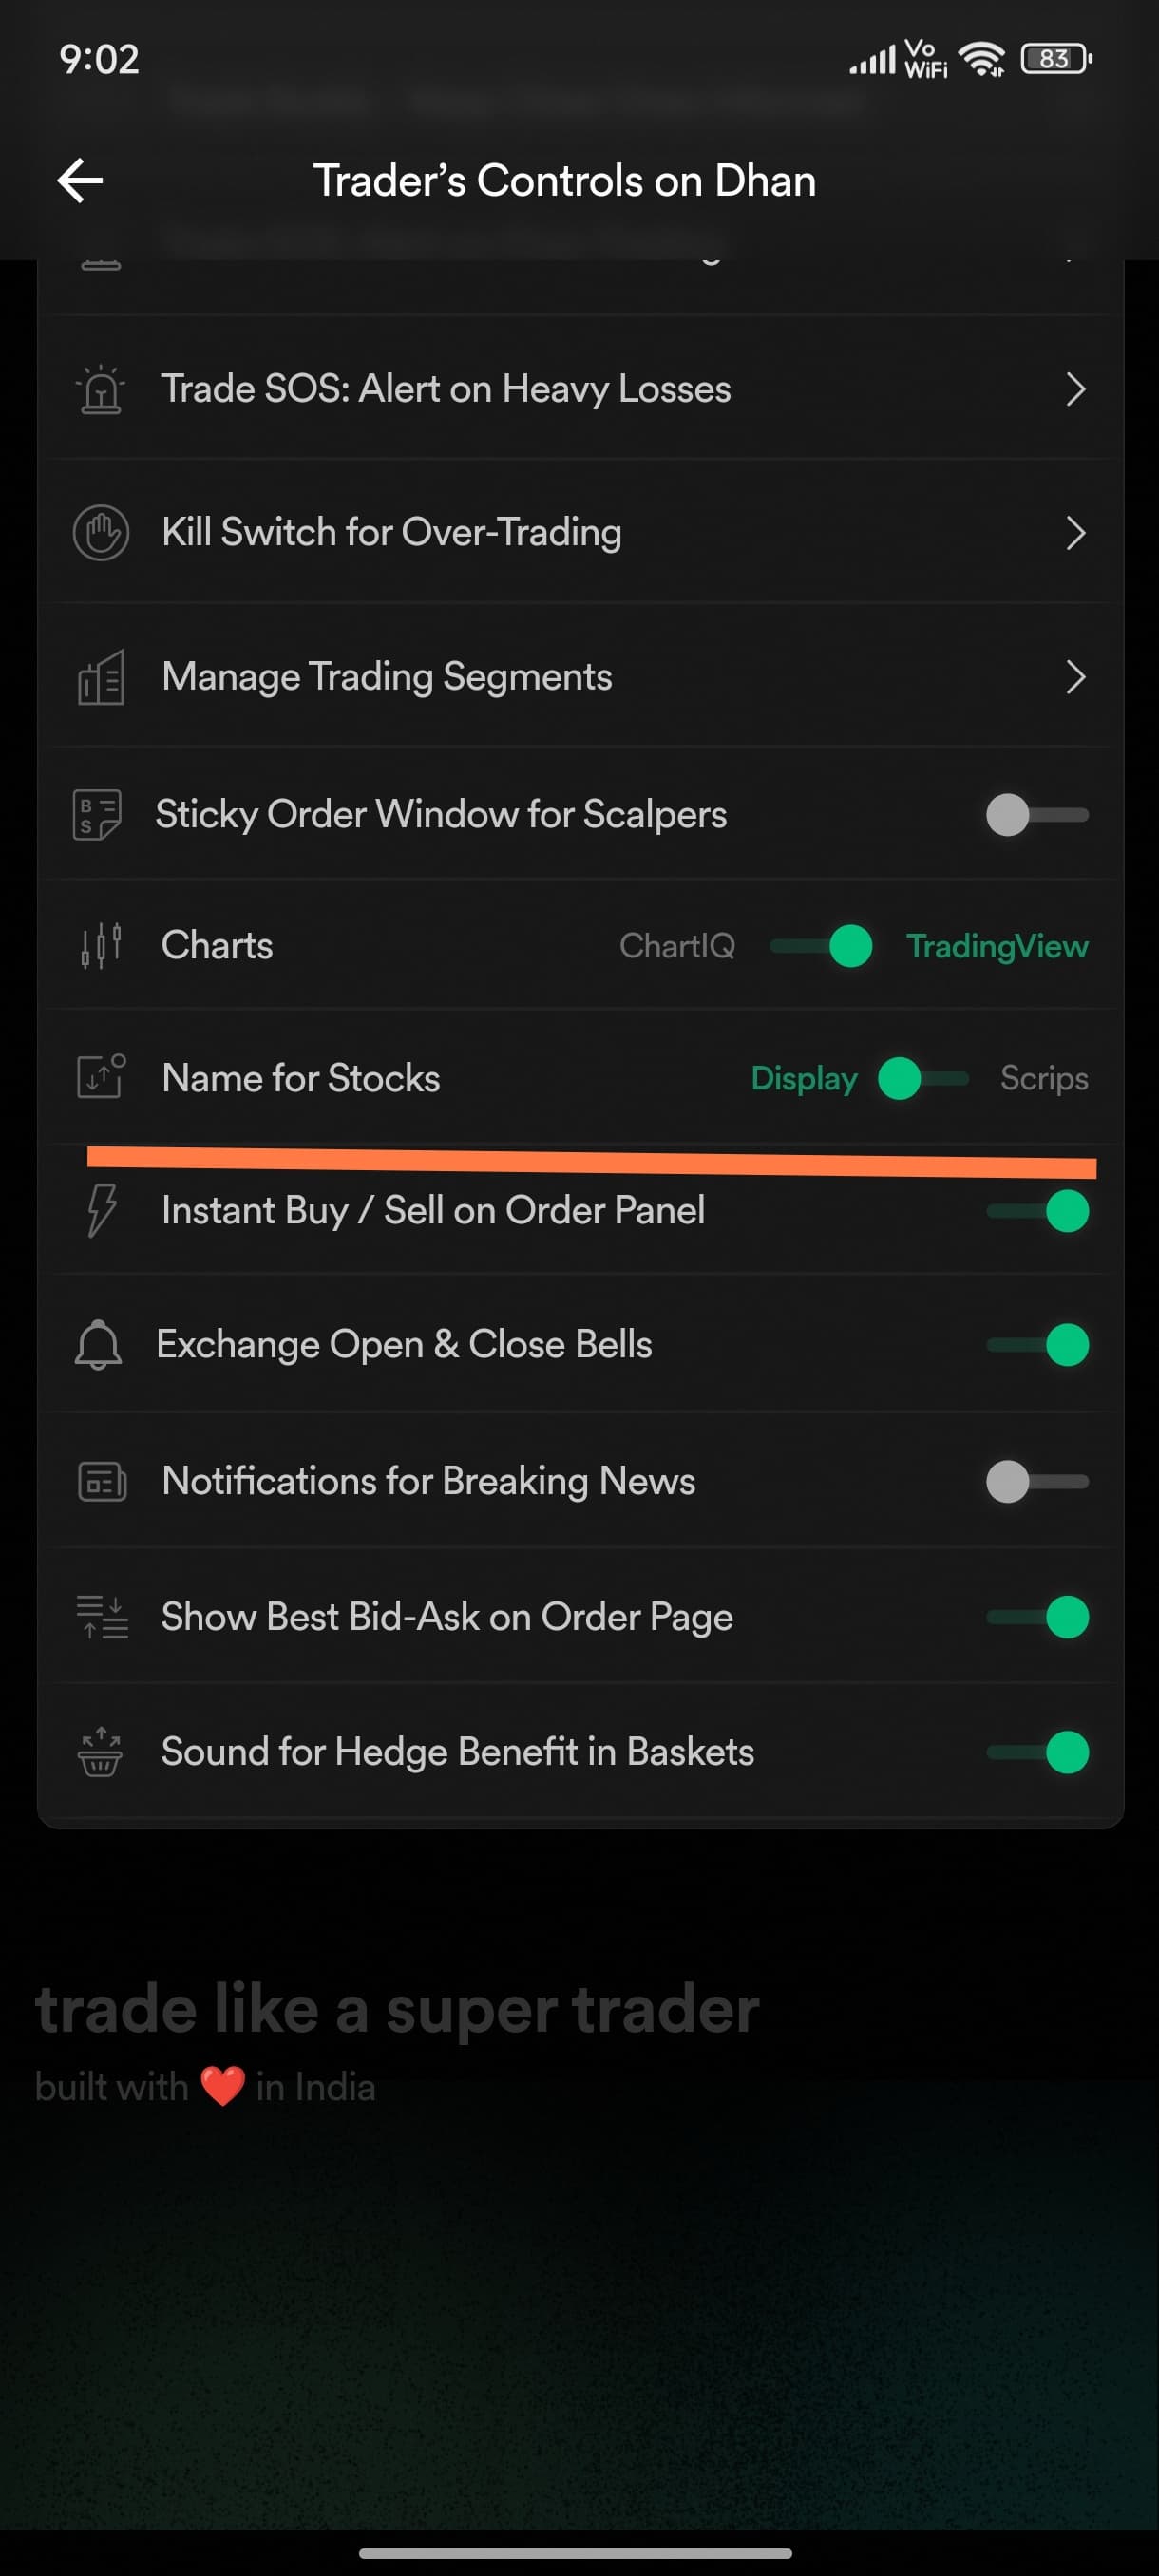Disable Instant Buy / Sell toggle

pyautogui.click(x=1038, y=1211)
